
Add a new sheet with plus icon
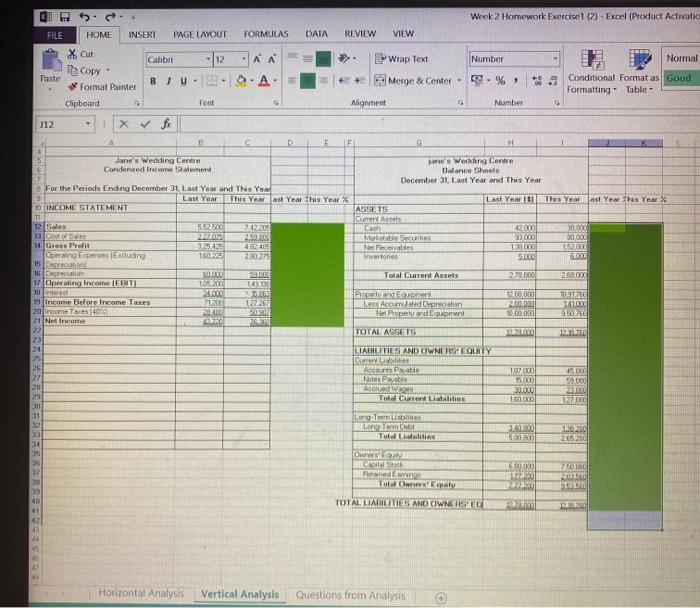tap(441, 598)
